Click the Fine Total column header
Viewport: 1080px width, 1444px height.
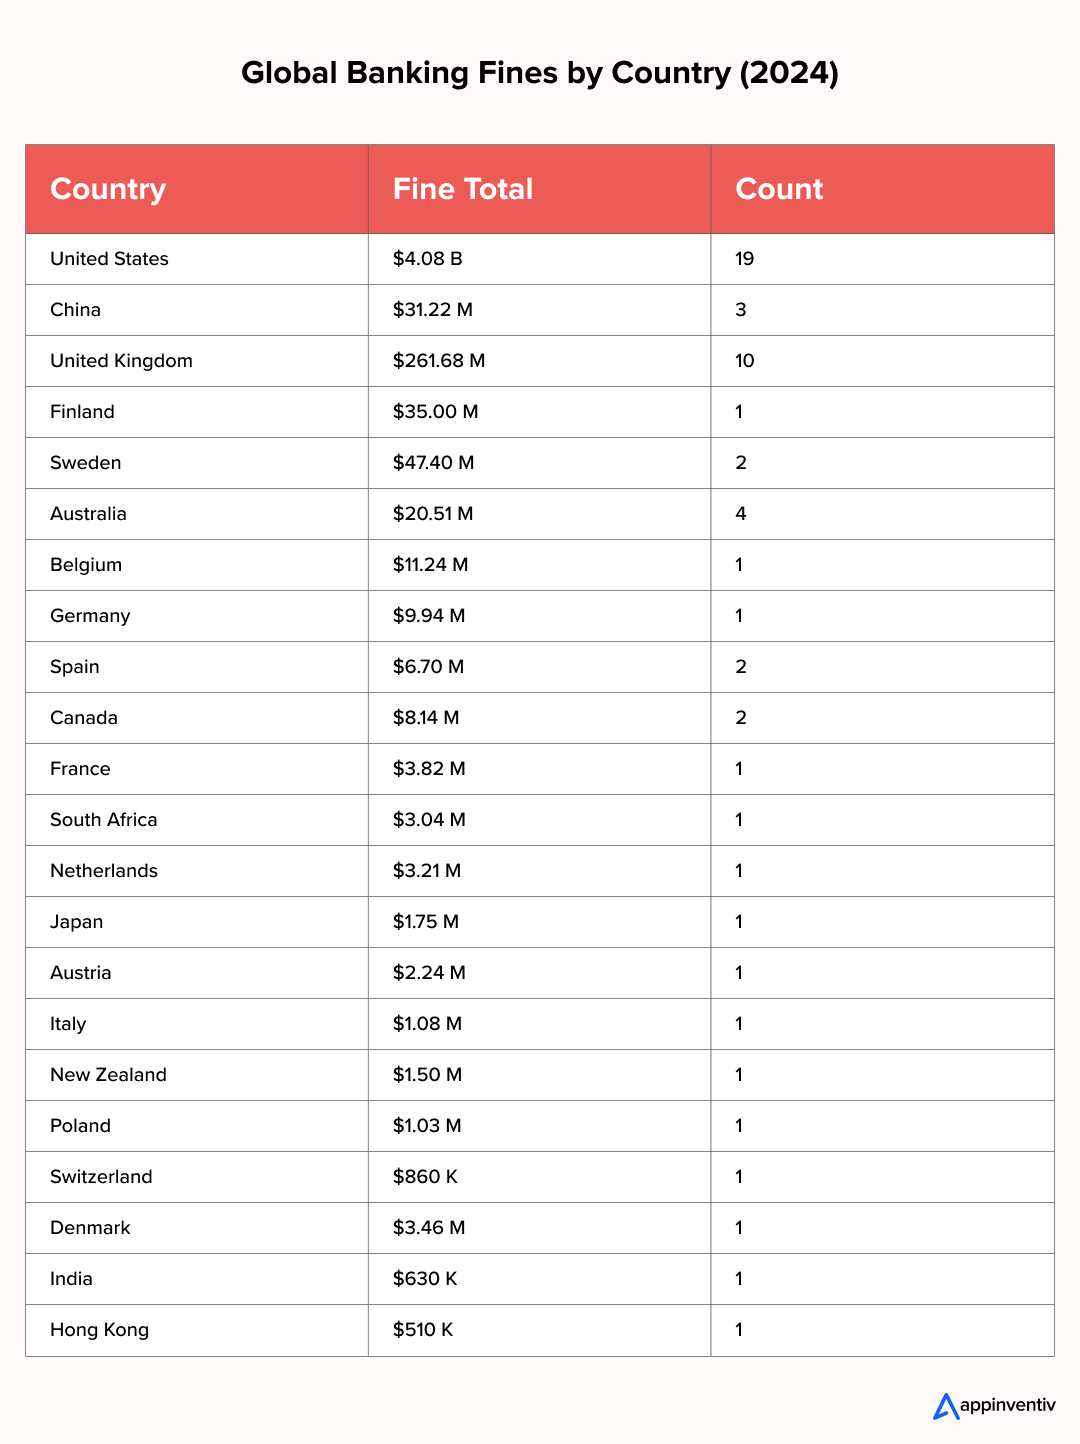tap(462, 189)
